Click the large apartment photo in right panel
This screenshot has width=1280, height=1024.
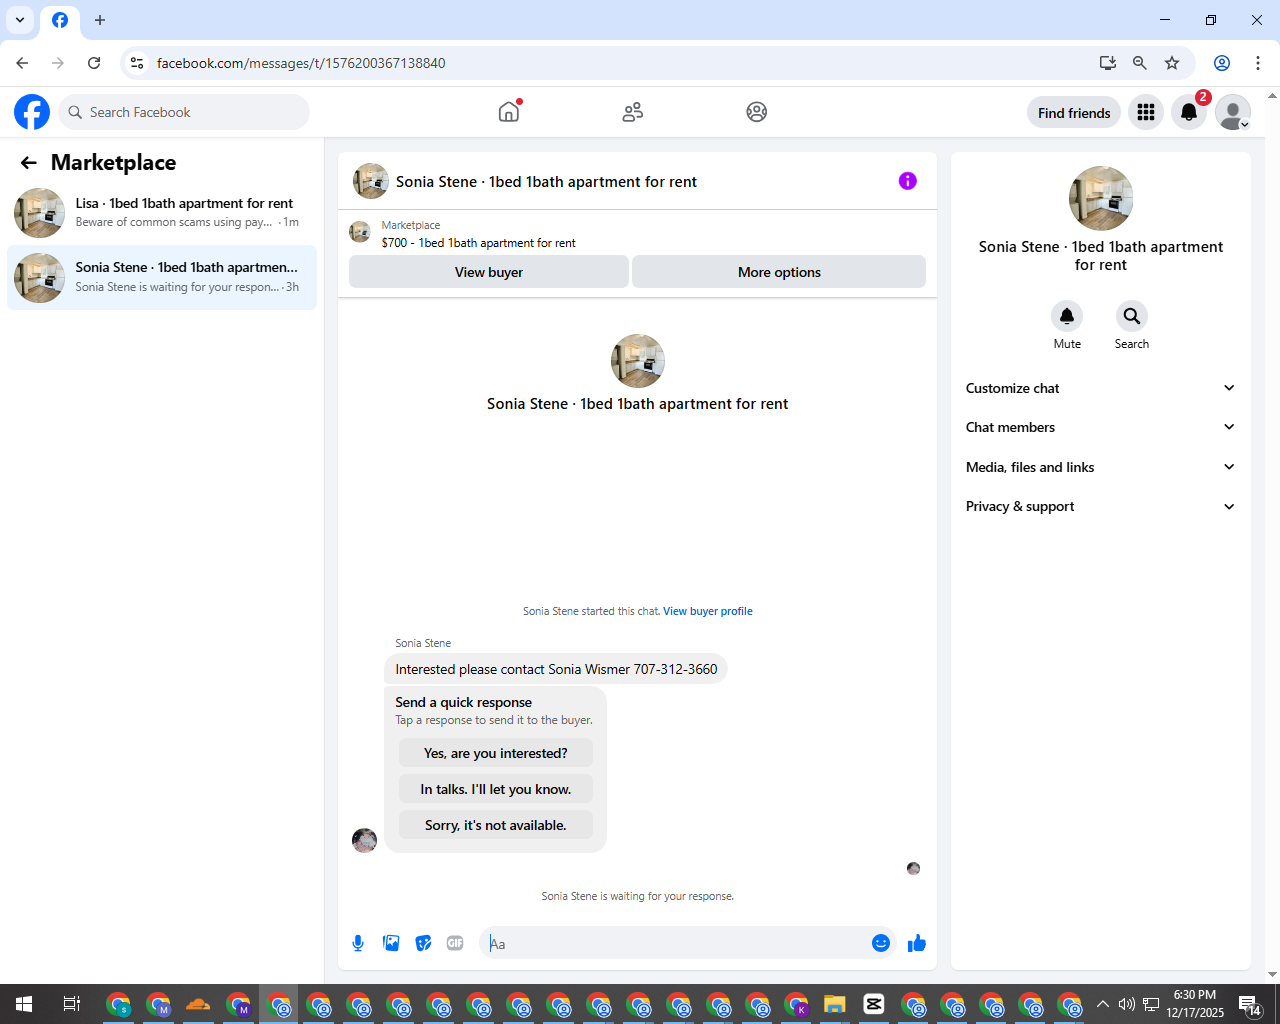1101,199
